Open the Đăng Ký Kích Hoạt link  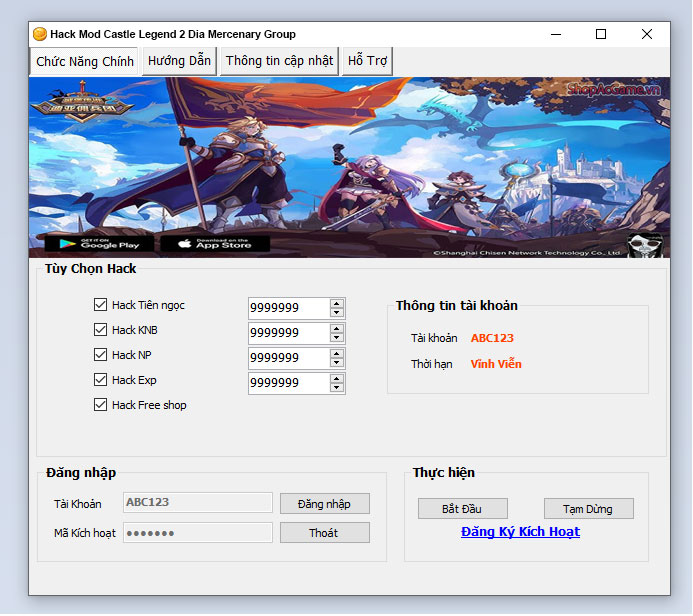(520, 532)
